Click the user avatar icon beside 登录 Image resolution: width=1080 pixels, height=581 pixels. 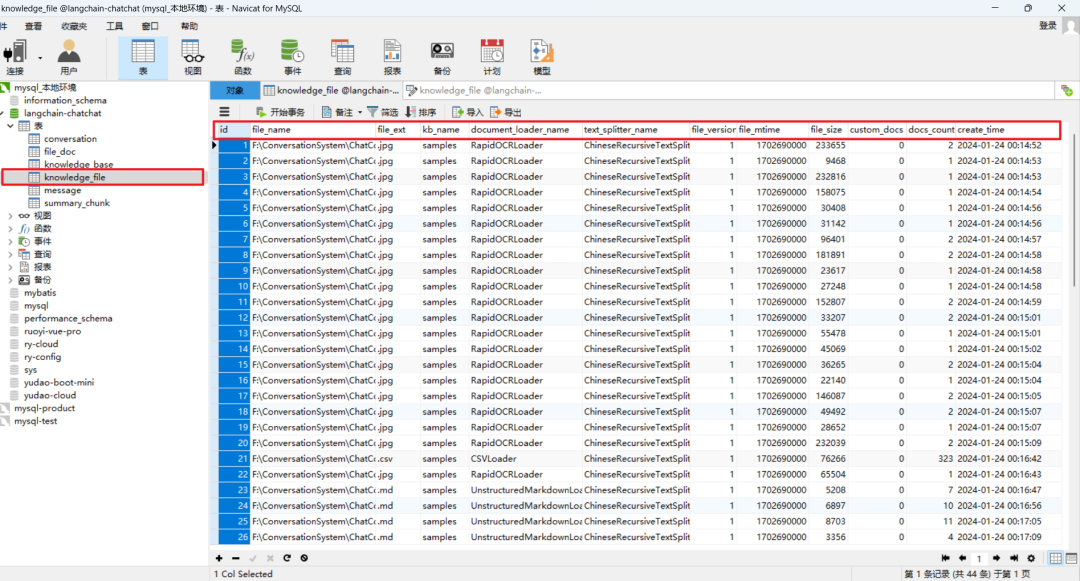1070,26
